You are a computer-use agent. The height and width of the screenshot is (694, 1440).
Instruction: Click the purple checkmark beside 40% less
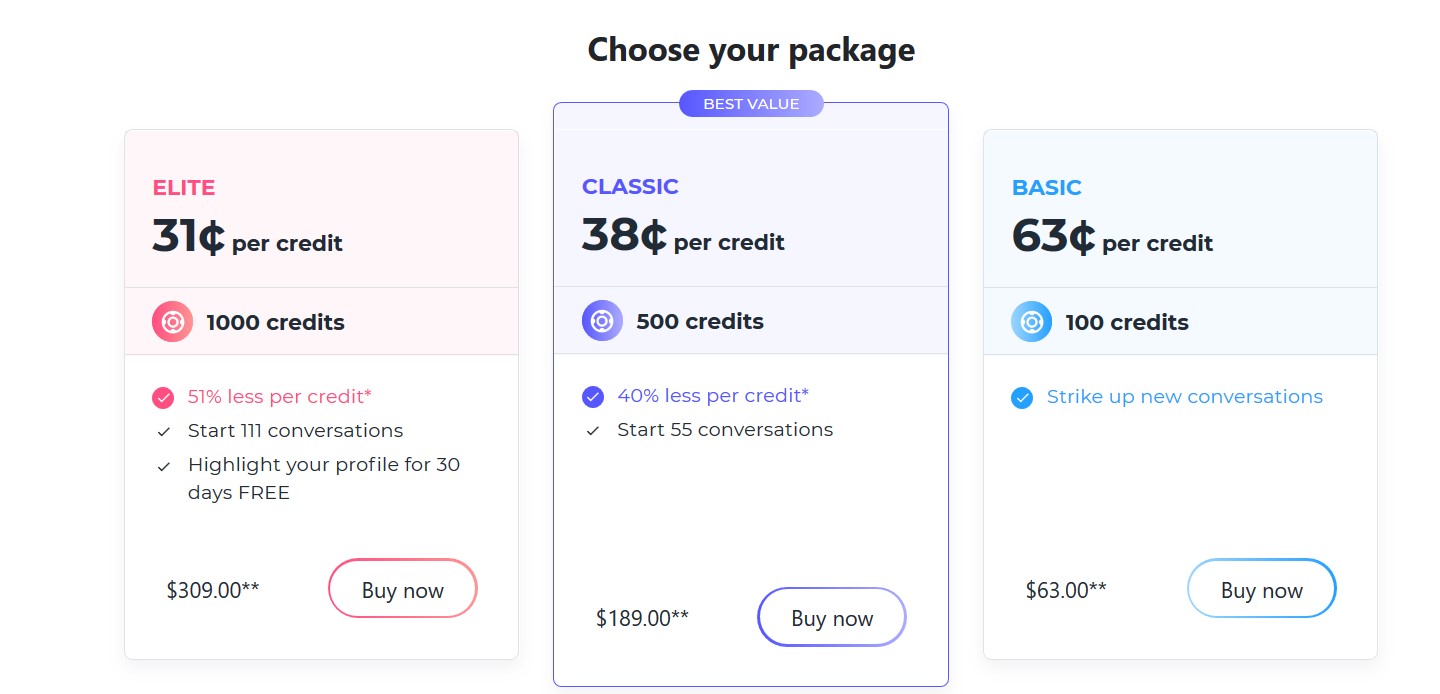click(593, 397)
